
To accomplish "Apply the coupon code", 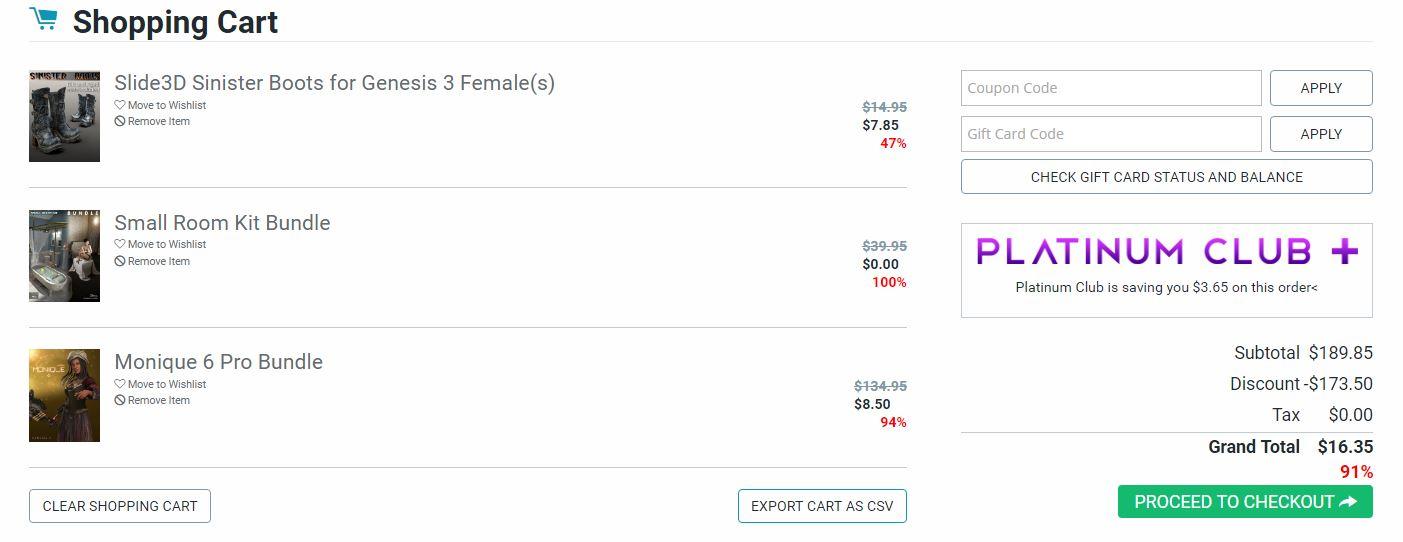I will pyautogui.click(x=1320, y=88).
